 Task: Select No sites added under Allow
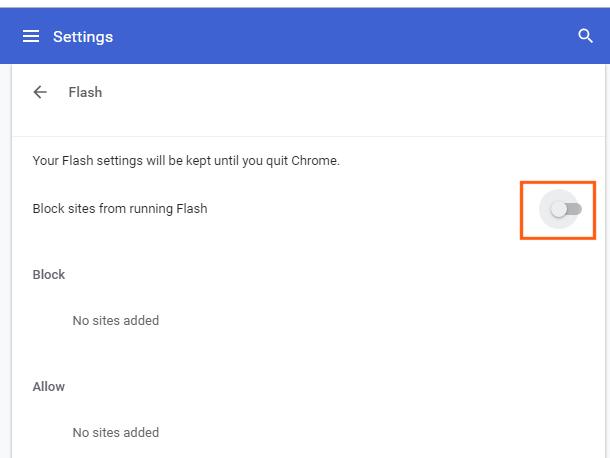116,433
